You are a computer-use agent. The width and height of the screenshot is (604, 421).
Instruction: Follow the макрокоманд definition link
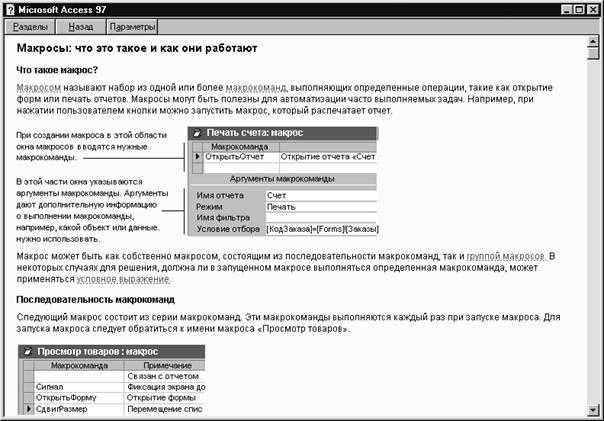256,88
